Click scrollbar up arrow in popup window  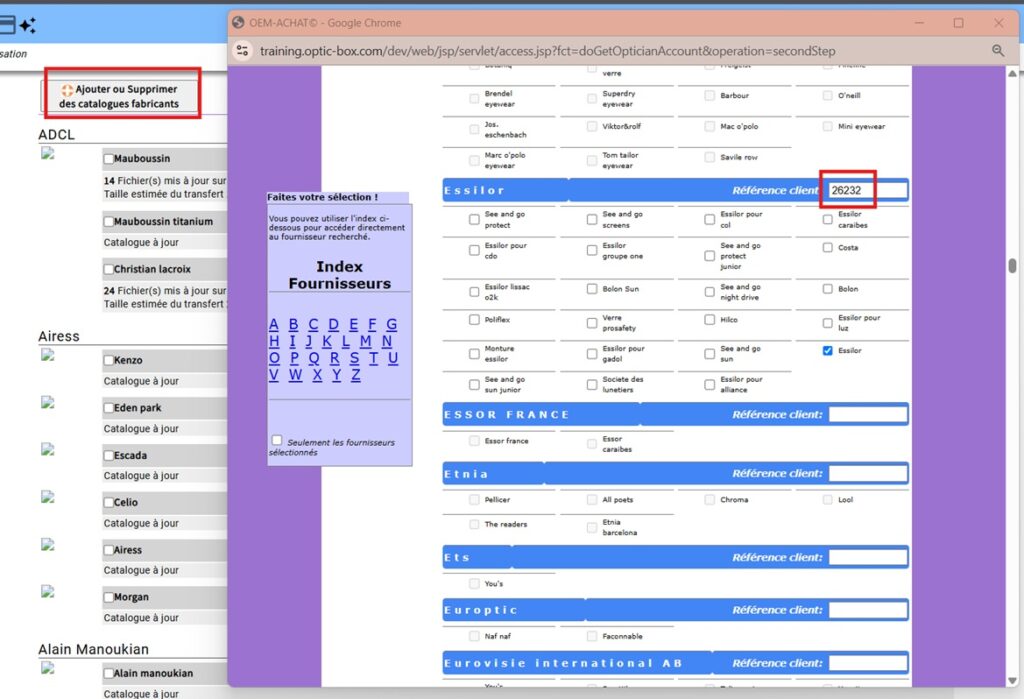click(x=1012, y=73)
